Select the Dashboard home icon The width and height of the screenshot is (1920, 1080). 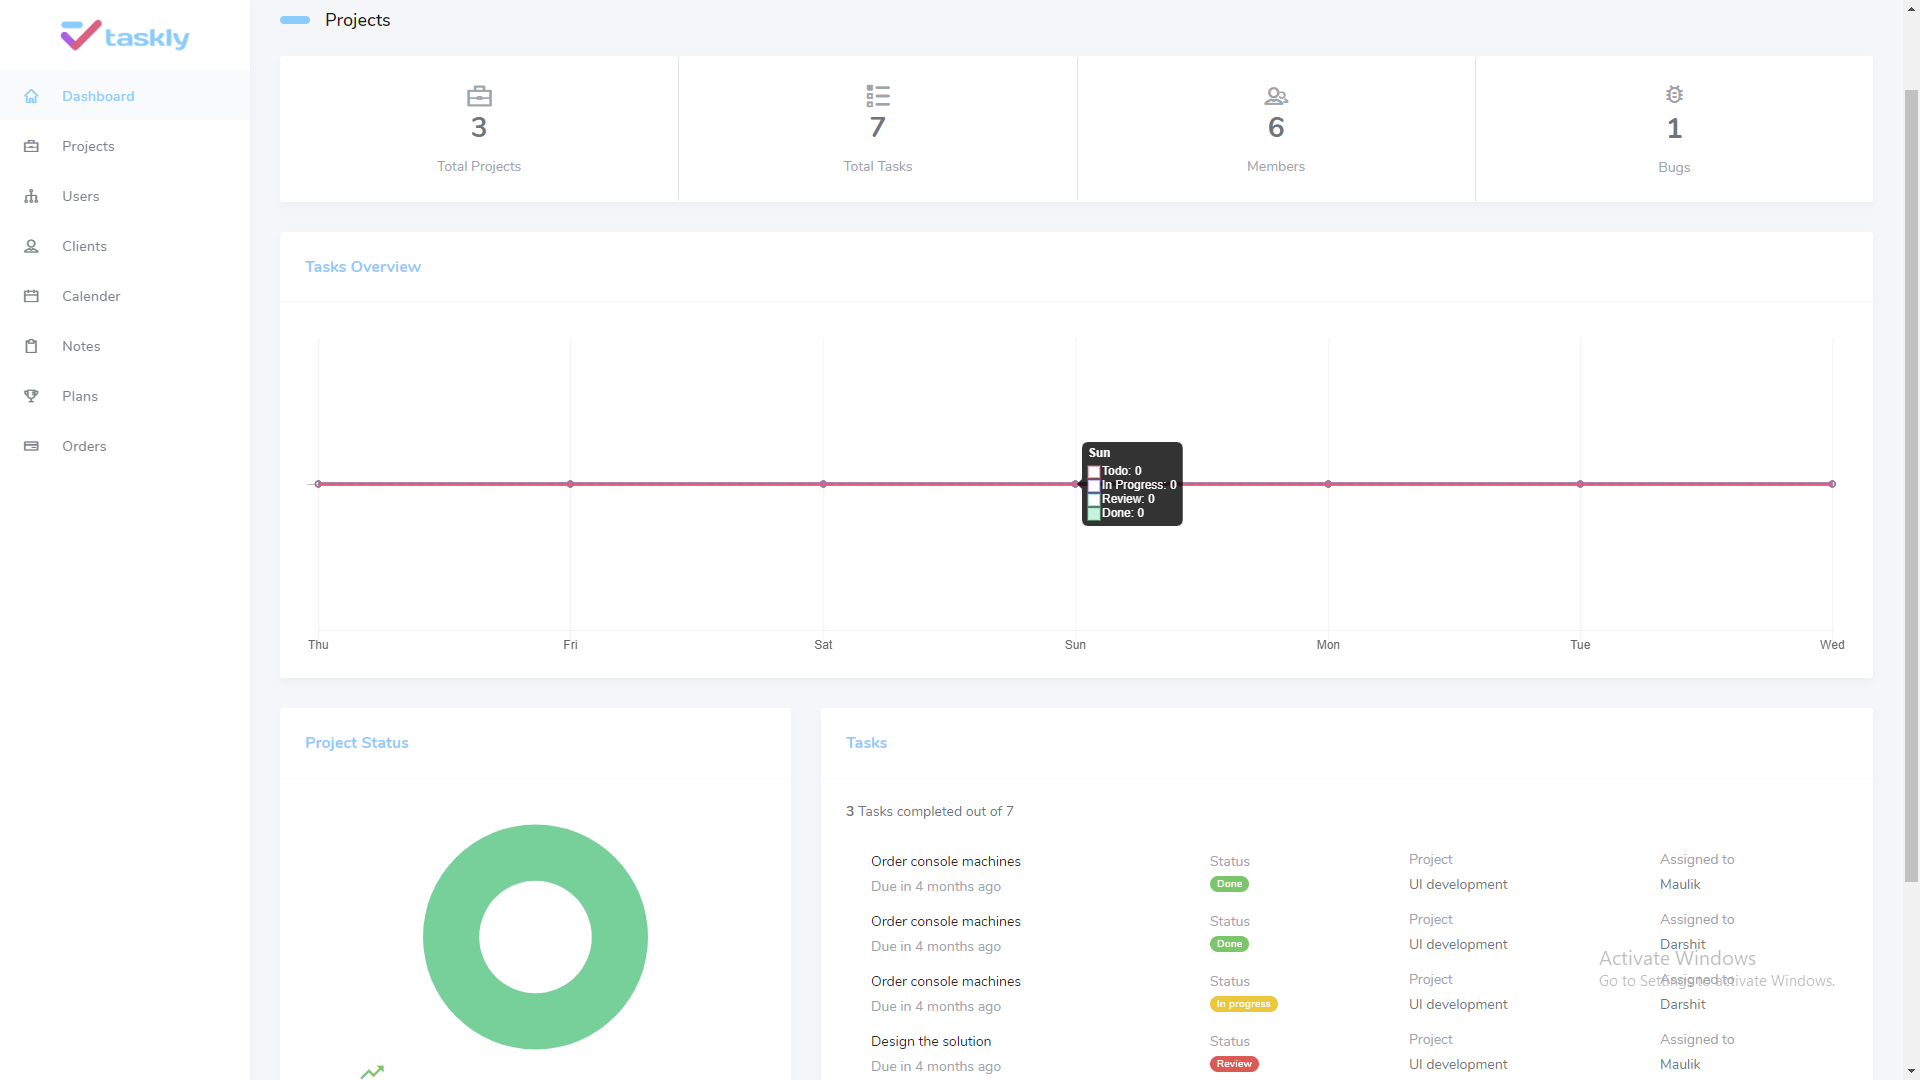point(31,96)
